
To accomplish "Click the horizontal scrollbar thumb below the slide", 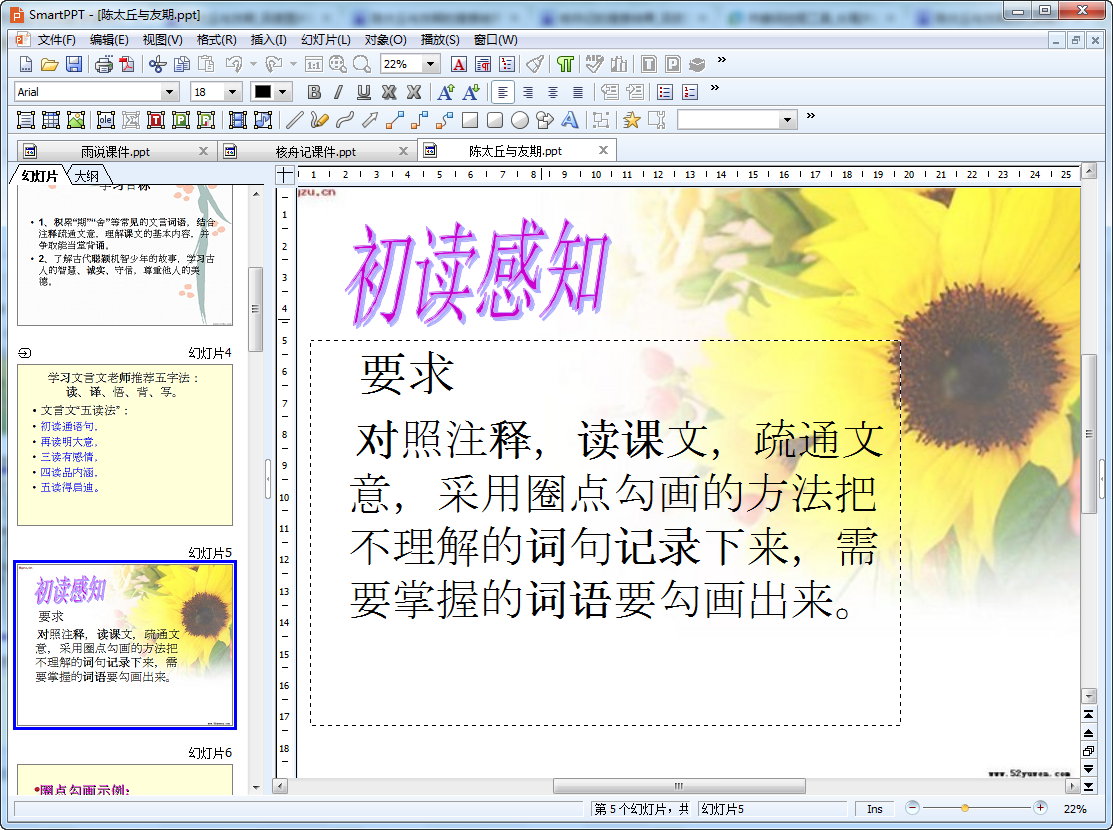I will click(x=679, y=786).
